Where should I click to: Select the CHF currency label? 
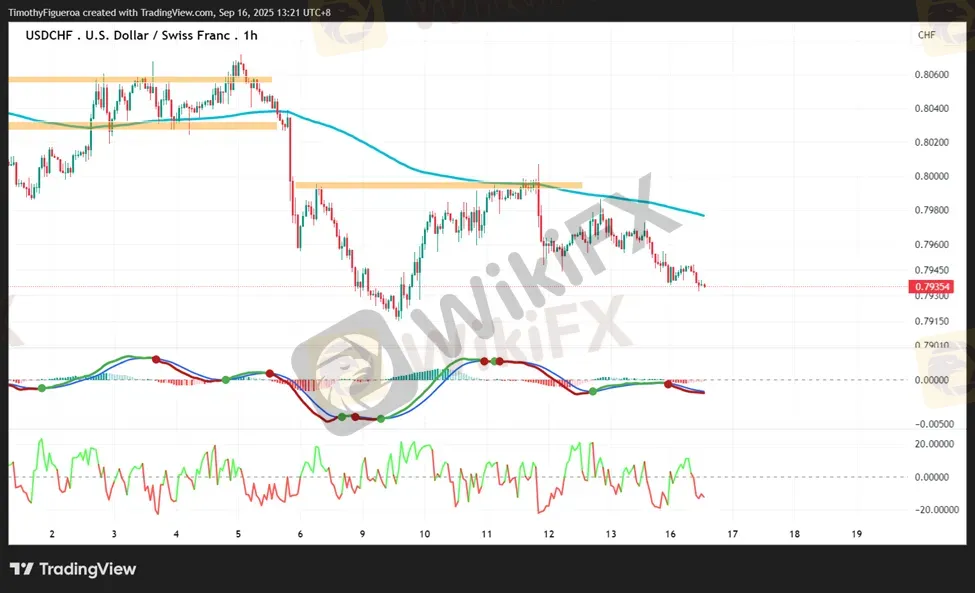[926, 35]
